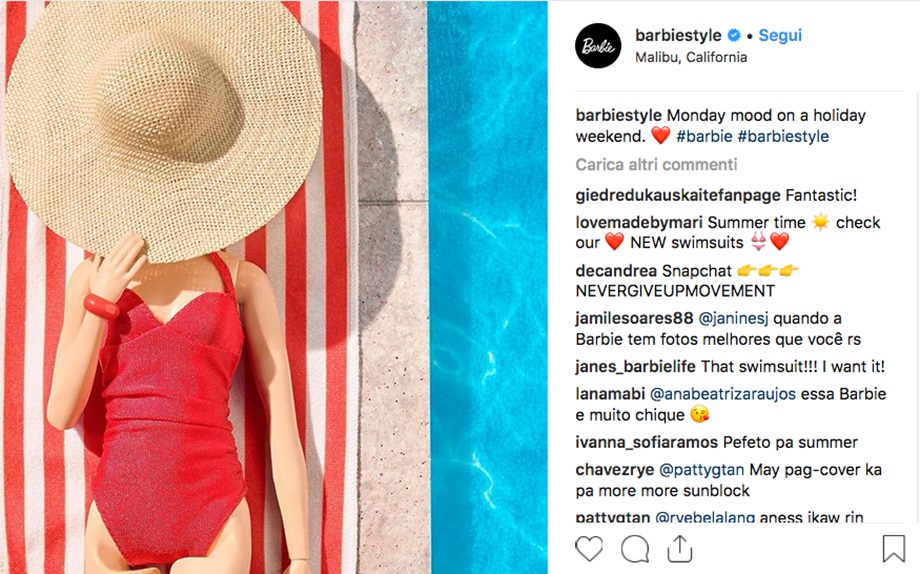
Task: Open the comment bubble icon
Action: tap(635, 549)
